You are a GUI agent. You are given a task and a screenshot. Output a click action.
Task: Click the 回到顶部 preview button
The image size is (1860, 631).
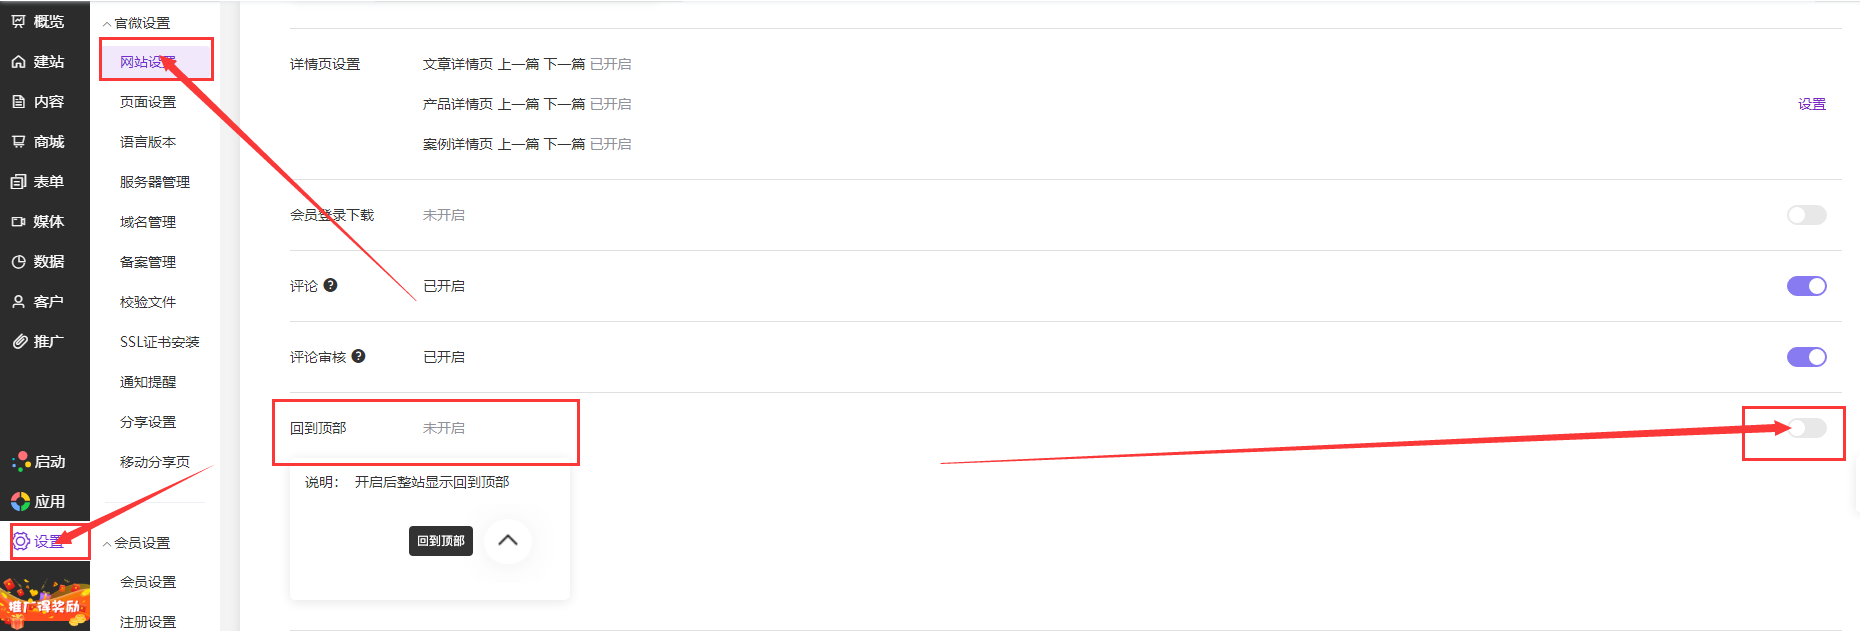coord(441,541)
